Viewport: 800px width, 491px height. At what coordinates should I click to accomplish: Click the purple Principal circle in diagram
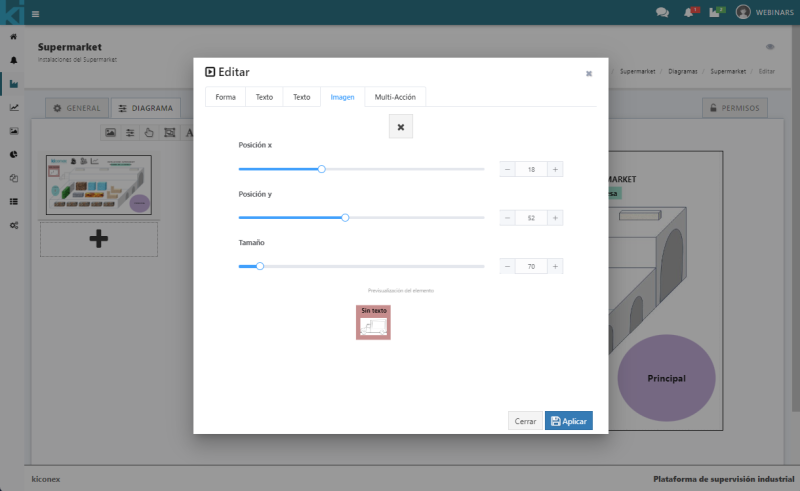pyautogui.click(x=666, y=378)
